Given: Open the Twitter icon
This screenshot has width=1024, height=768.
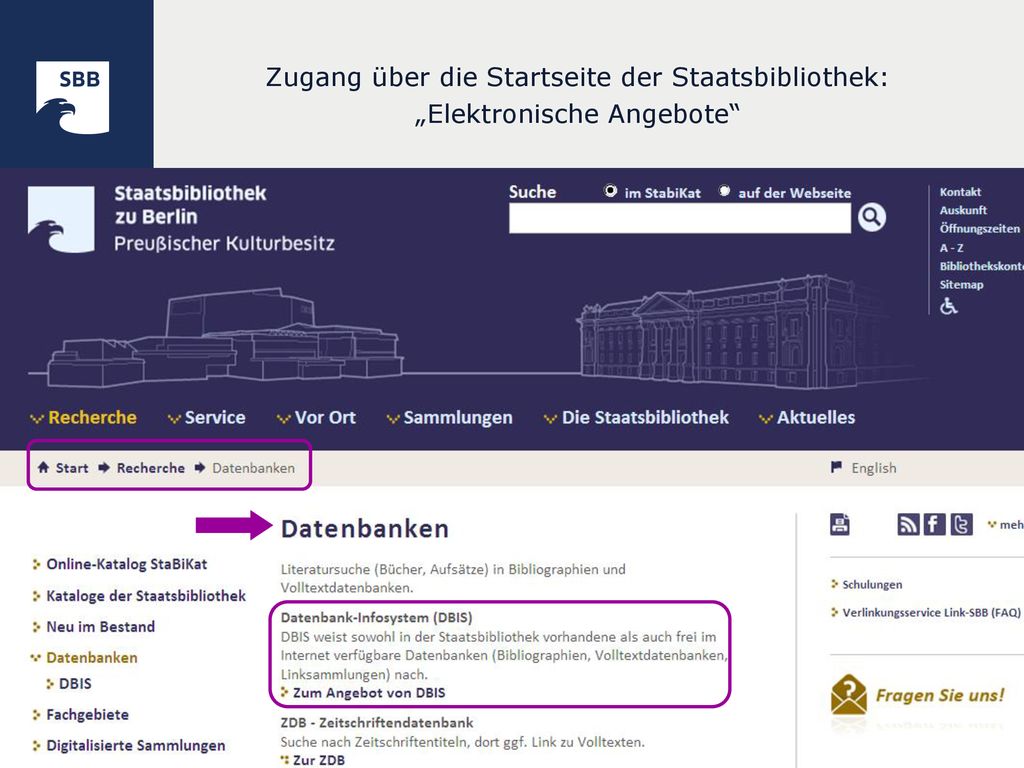Looking at the screenshot, I should click(x=961, y=524).
